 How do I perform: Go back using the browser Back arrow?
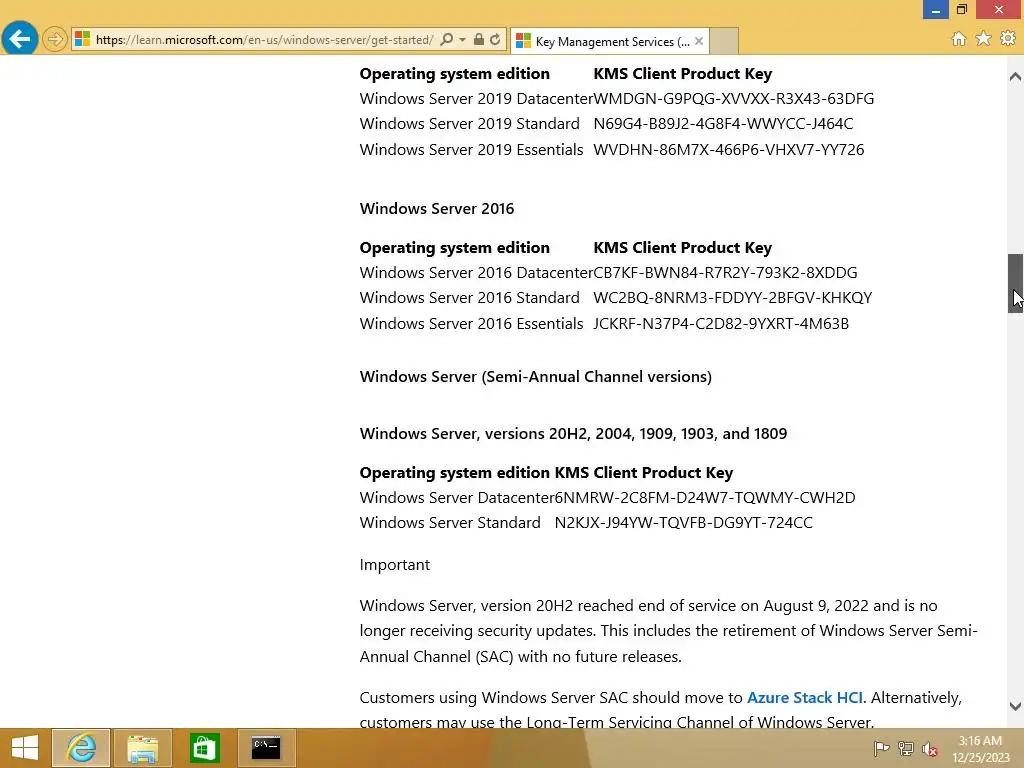point(20,39)
